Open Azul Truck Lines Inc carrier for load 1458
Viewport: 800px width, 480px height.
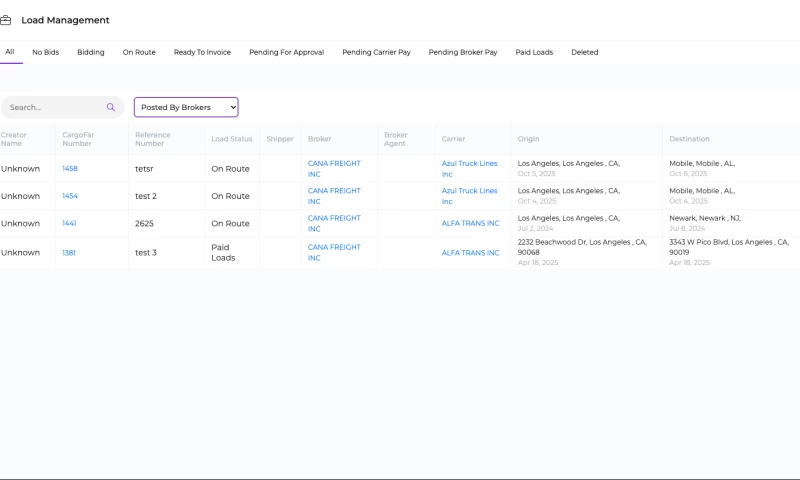469,169
